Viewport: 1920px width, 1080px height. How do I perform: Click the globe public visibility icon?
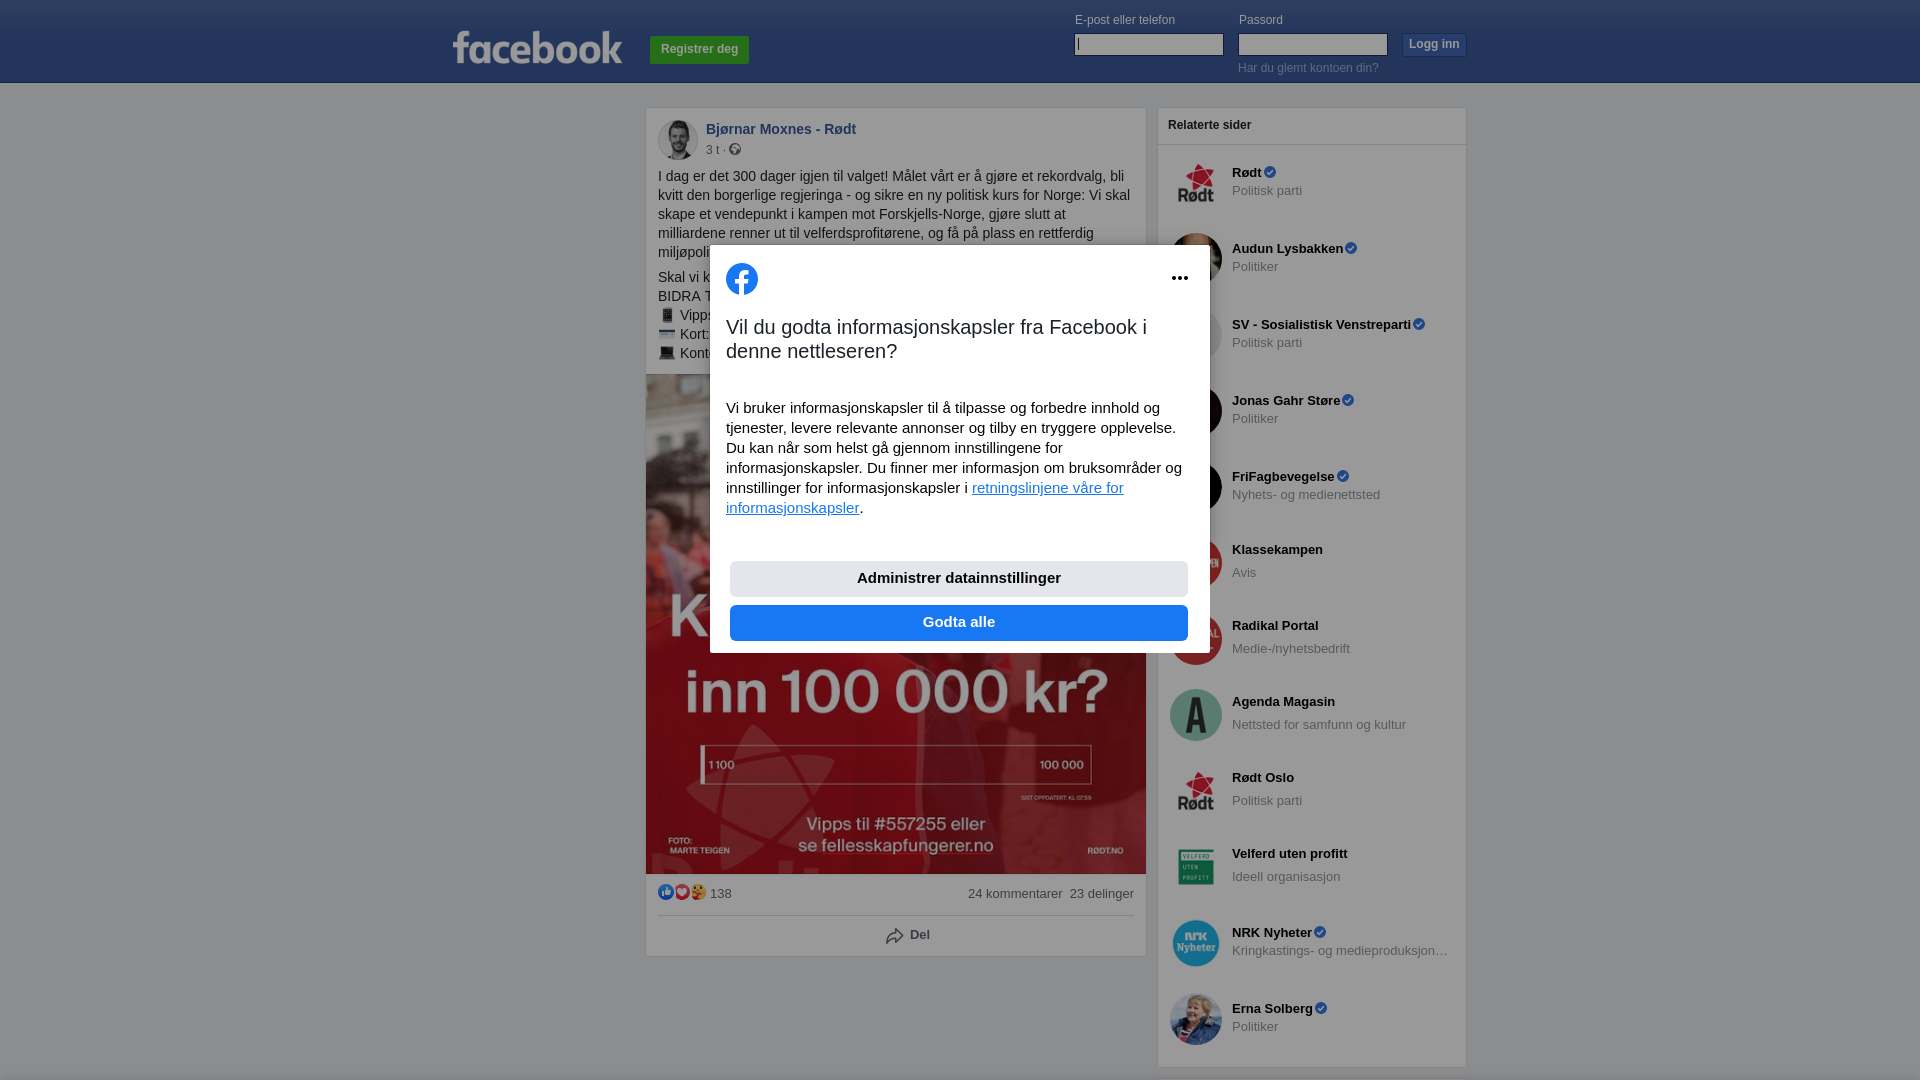click(735, 149)
